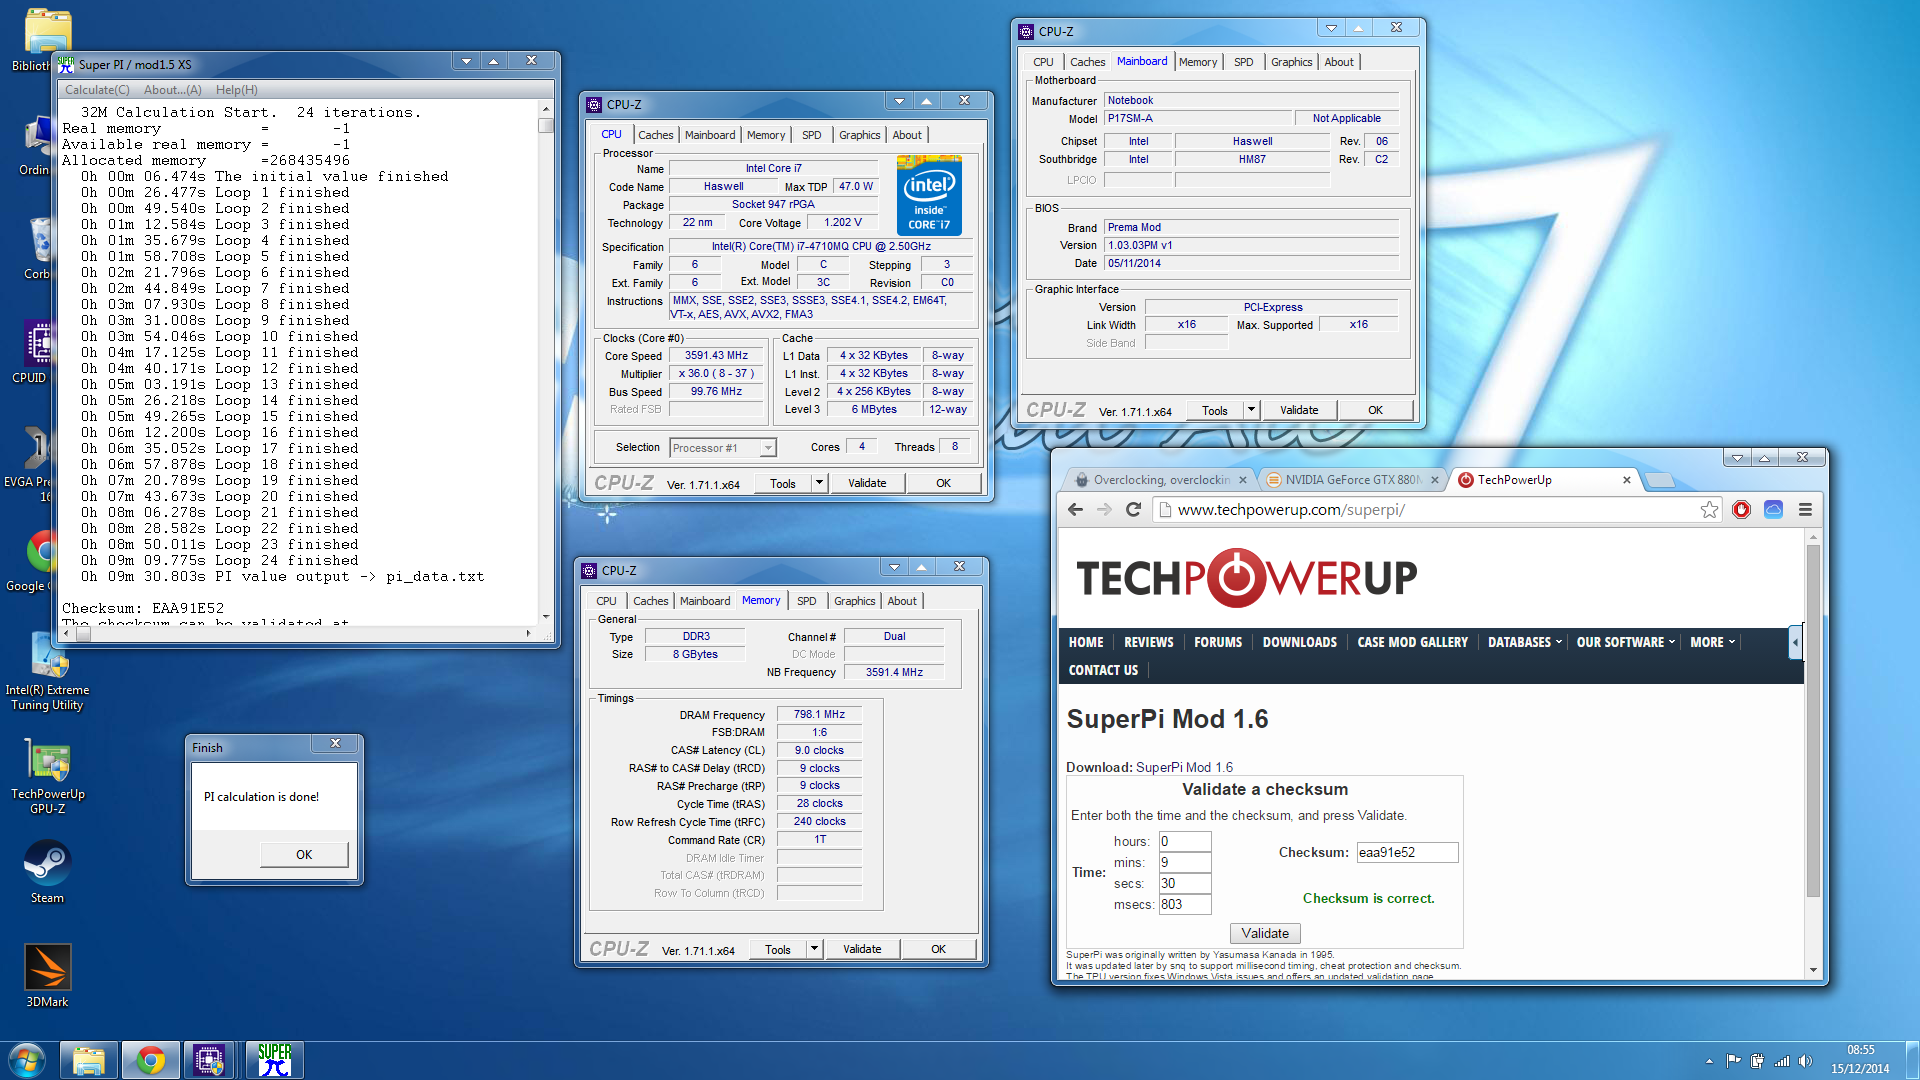The height and width of the screenshot is (1080, 1920).
Task: Switch to CPU-Z on the taskbar
Action: (x=209, y=1060)
